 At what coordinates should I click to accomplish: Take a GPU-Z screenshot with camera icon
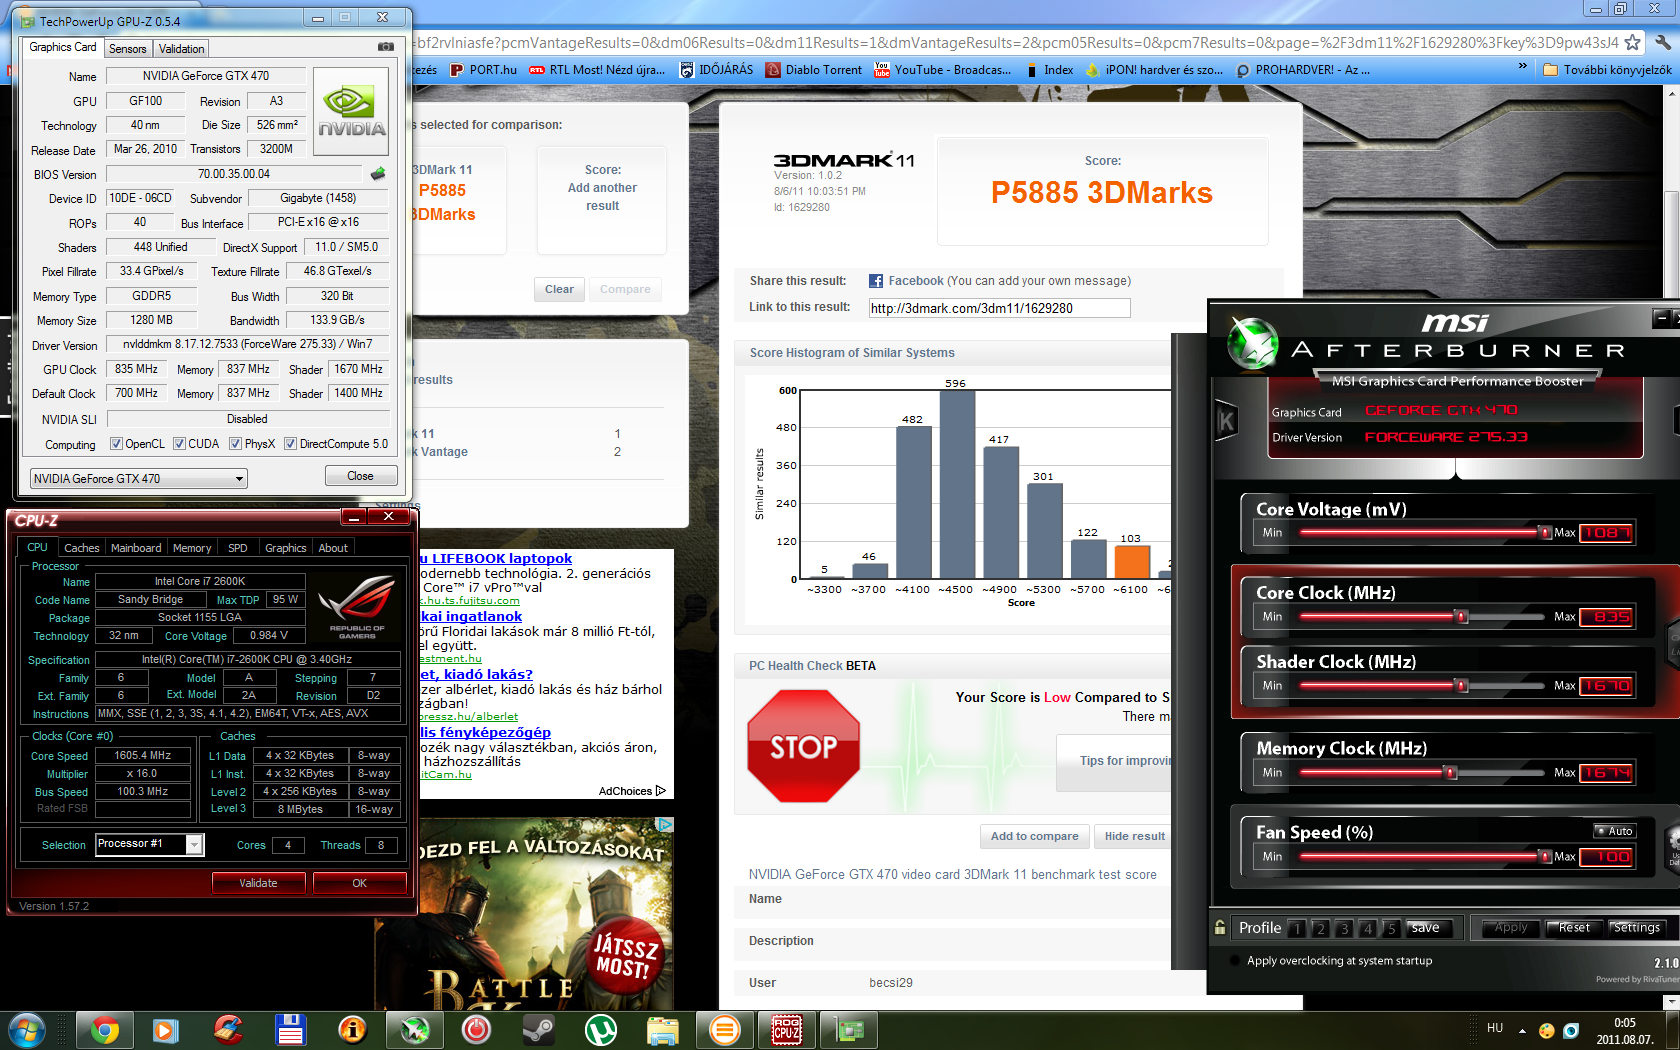(386, 47)
